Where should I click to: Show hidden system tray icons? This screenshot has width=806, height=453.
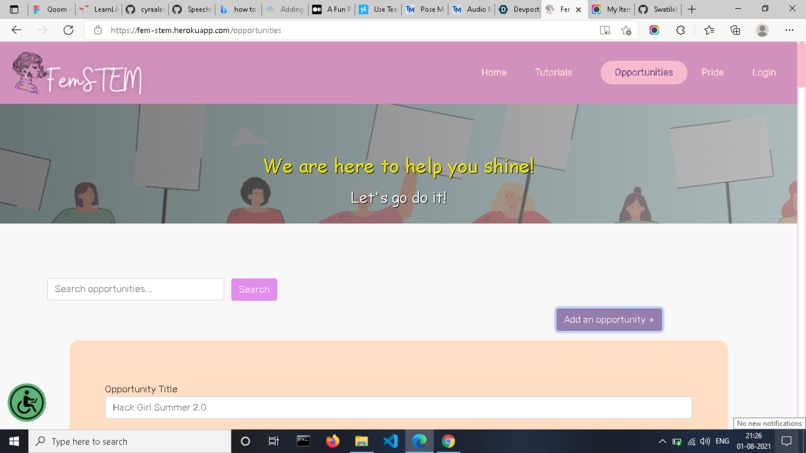click(662, 441)
